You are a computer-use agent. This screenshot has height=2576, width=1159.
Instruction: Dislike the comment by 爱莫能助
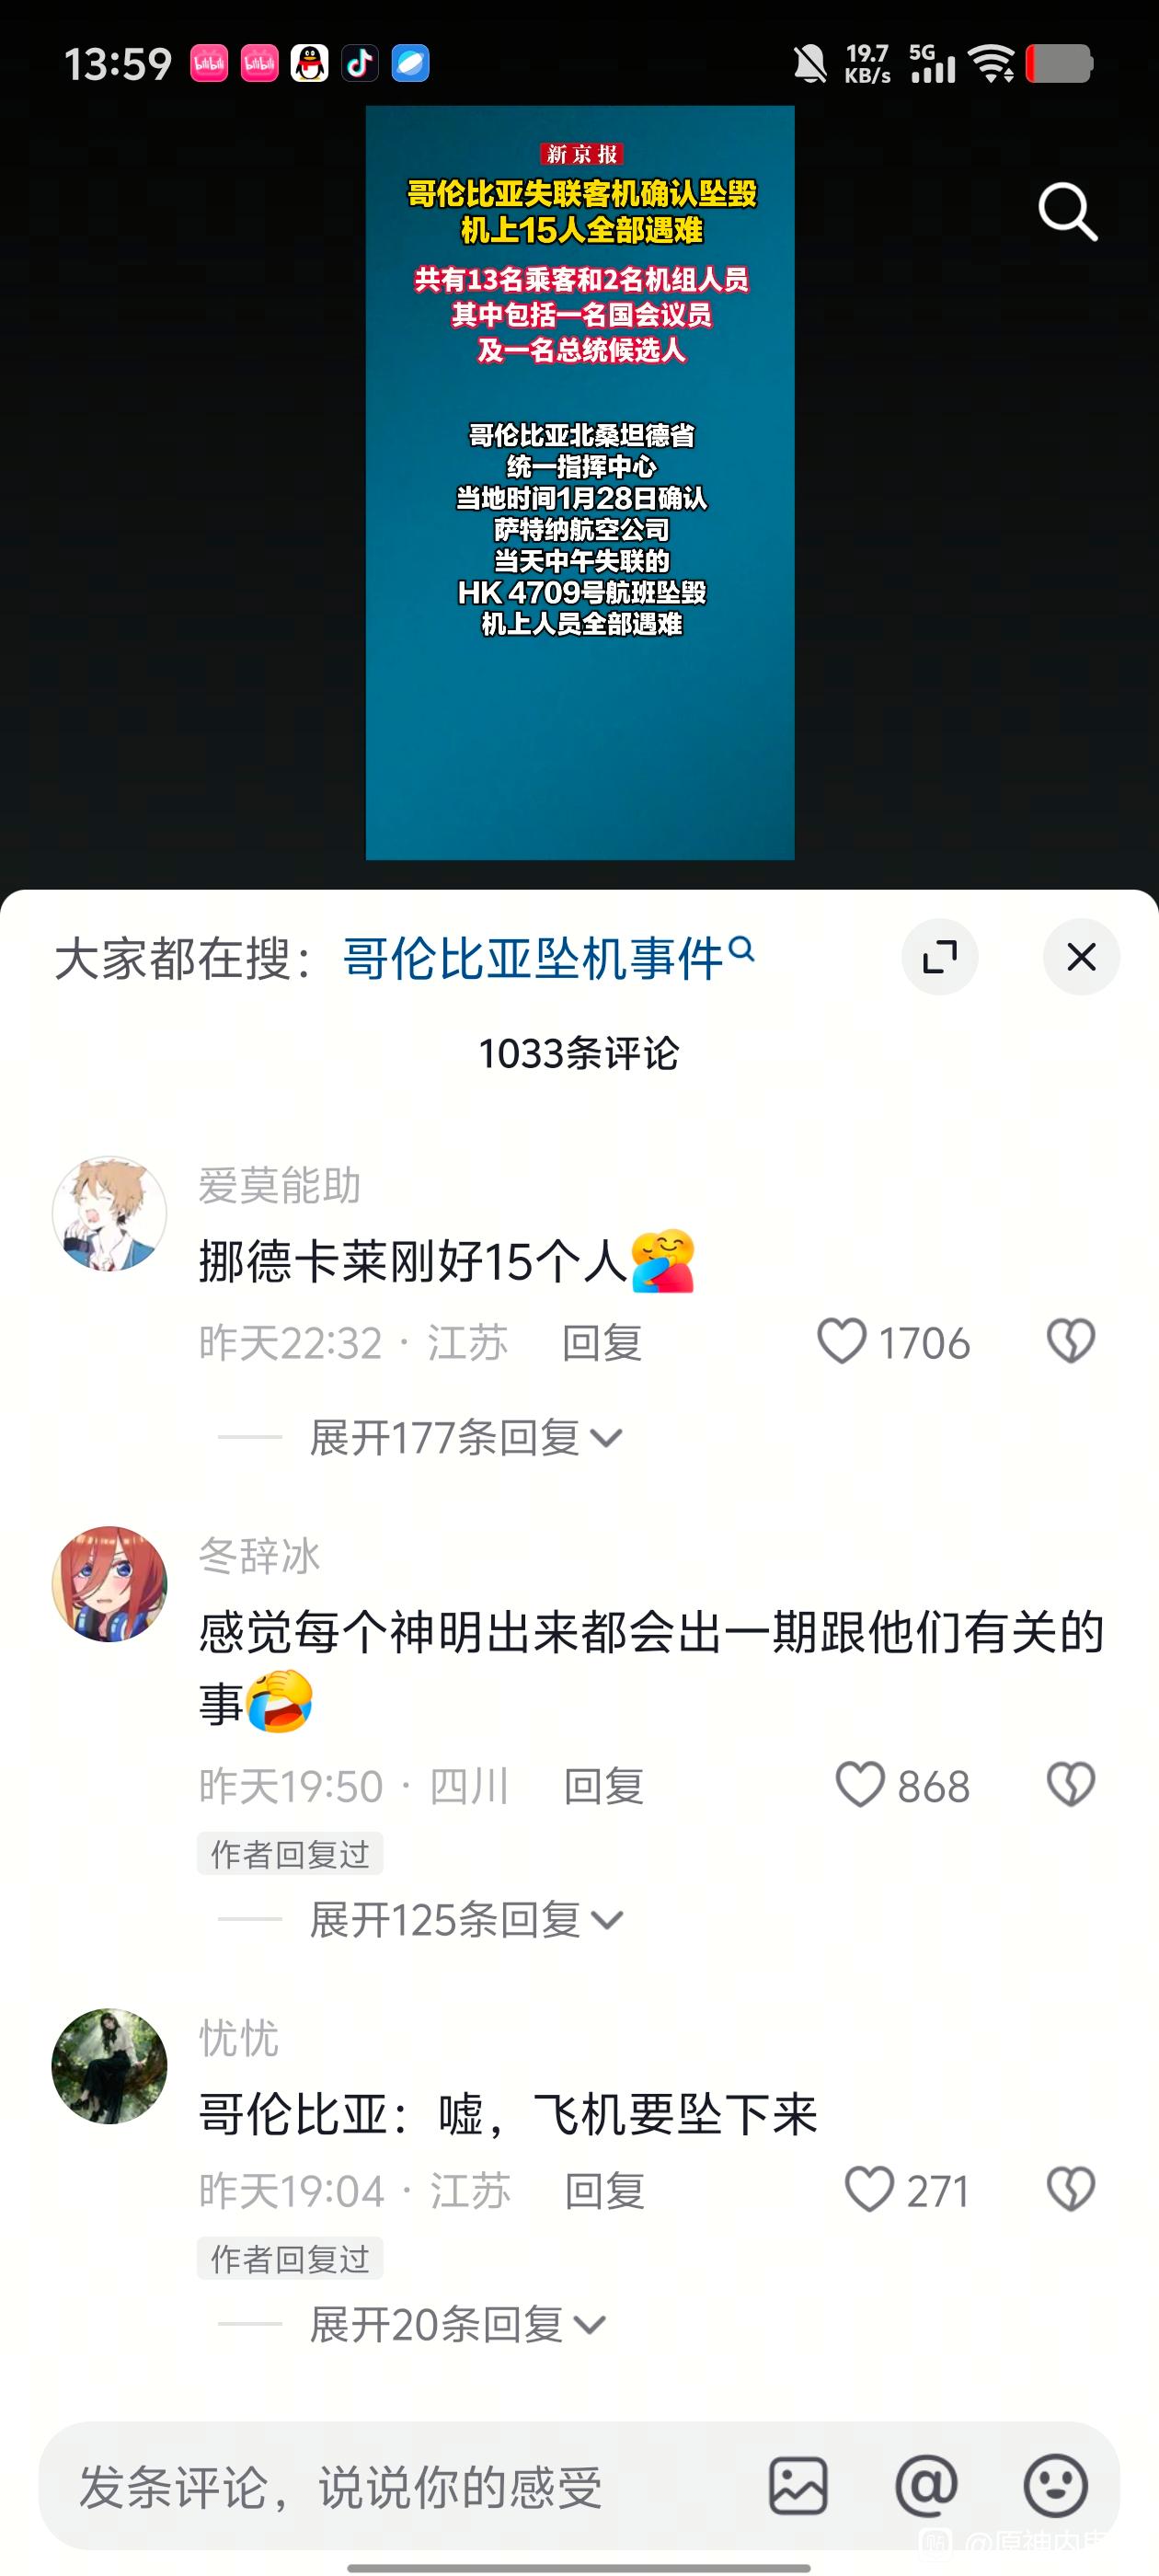[x=1071, y=1341]
